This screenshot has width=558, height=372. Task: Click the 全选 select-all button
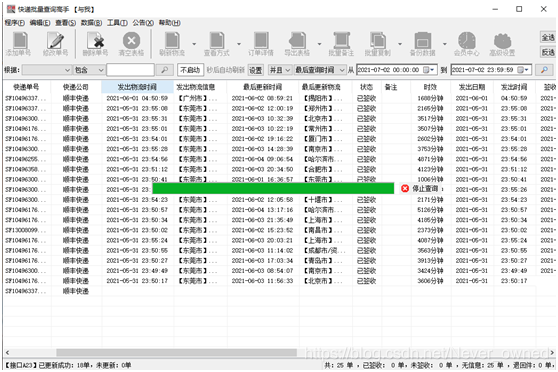coord(548,37)
